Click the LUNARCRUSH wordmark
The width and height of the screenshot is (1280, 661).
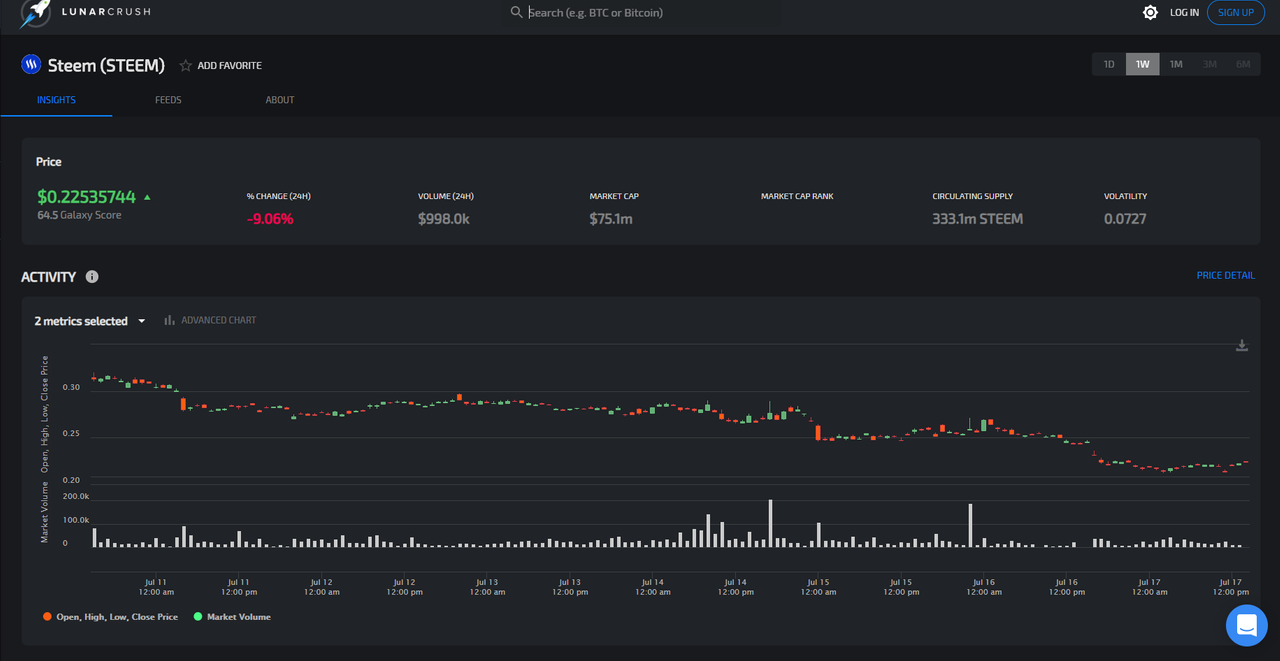[x=106, y=13]
